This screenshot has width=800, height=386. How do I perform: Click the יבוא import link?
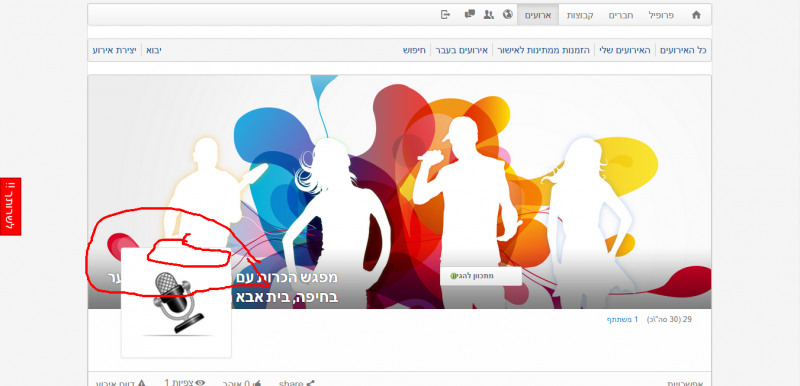coord(154,50)
